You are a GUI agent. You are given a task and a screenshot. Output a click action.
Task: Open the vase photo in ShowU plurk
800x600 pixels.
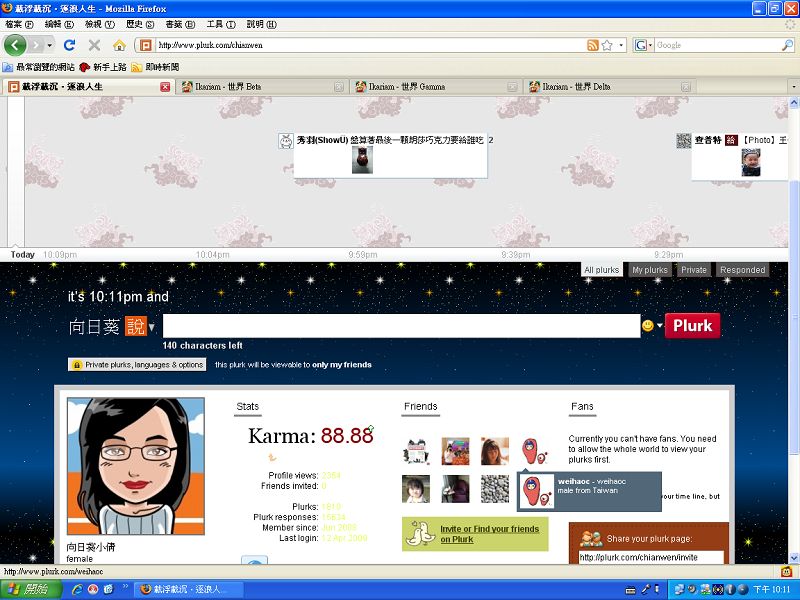pos(362,160)
